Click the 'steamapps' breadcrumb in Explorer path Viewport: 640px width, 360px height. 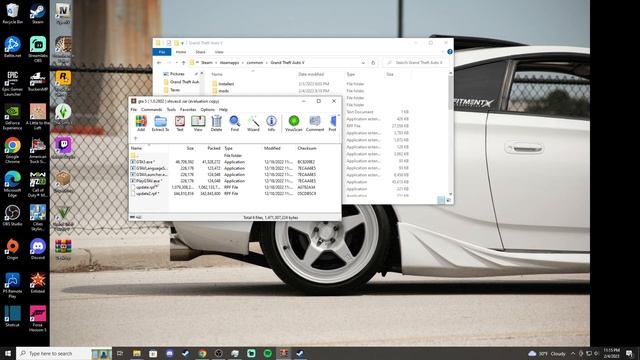coord(229,63)
